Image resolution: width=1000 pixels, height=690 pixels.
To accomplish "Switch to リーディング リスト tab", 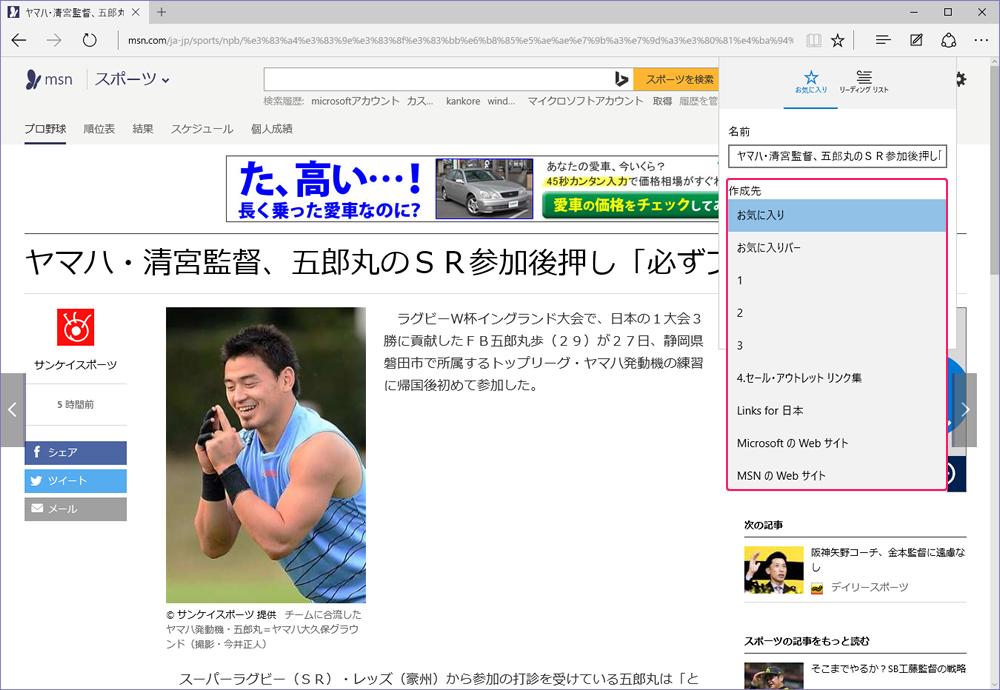I will click(864, 82).
